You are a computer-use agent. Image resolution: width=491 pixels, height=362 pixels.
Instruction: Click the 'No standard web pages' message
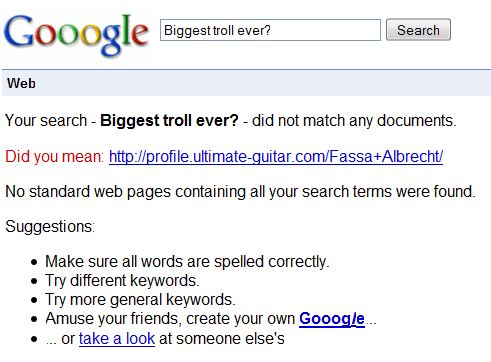point(240,192)
